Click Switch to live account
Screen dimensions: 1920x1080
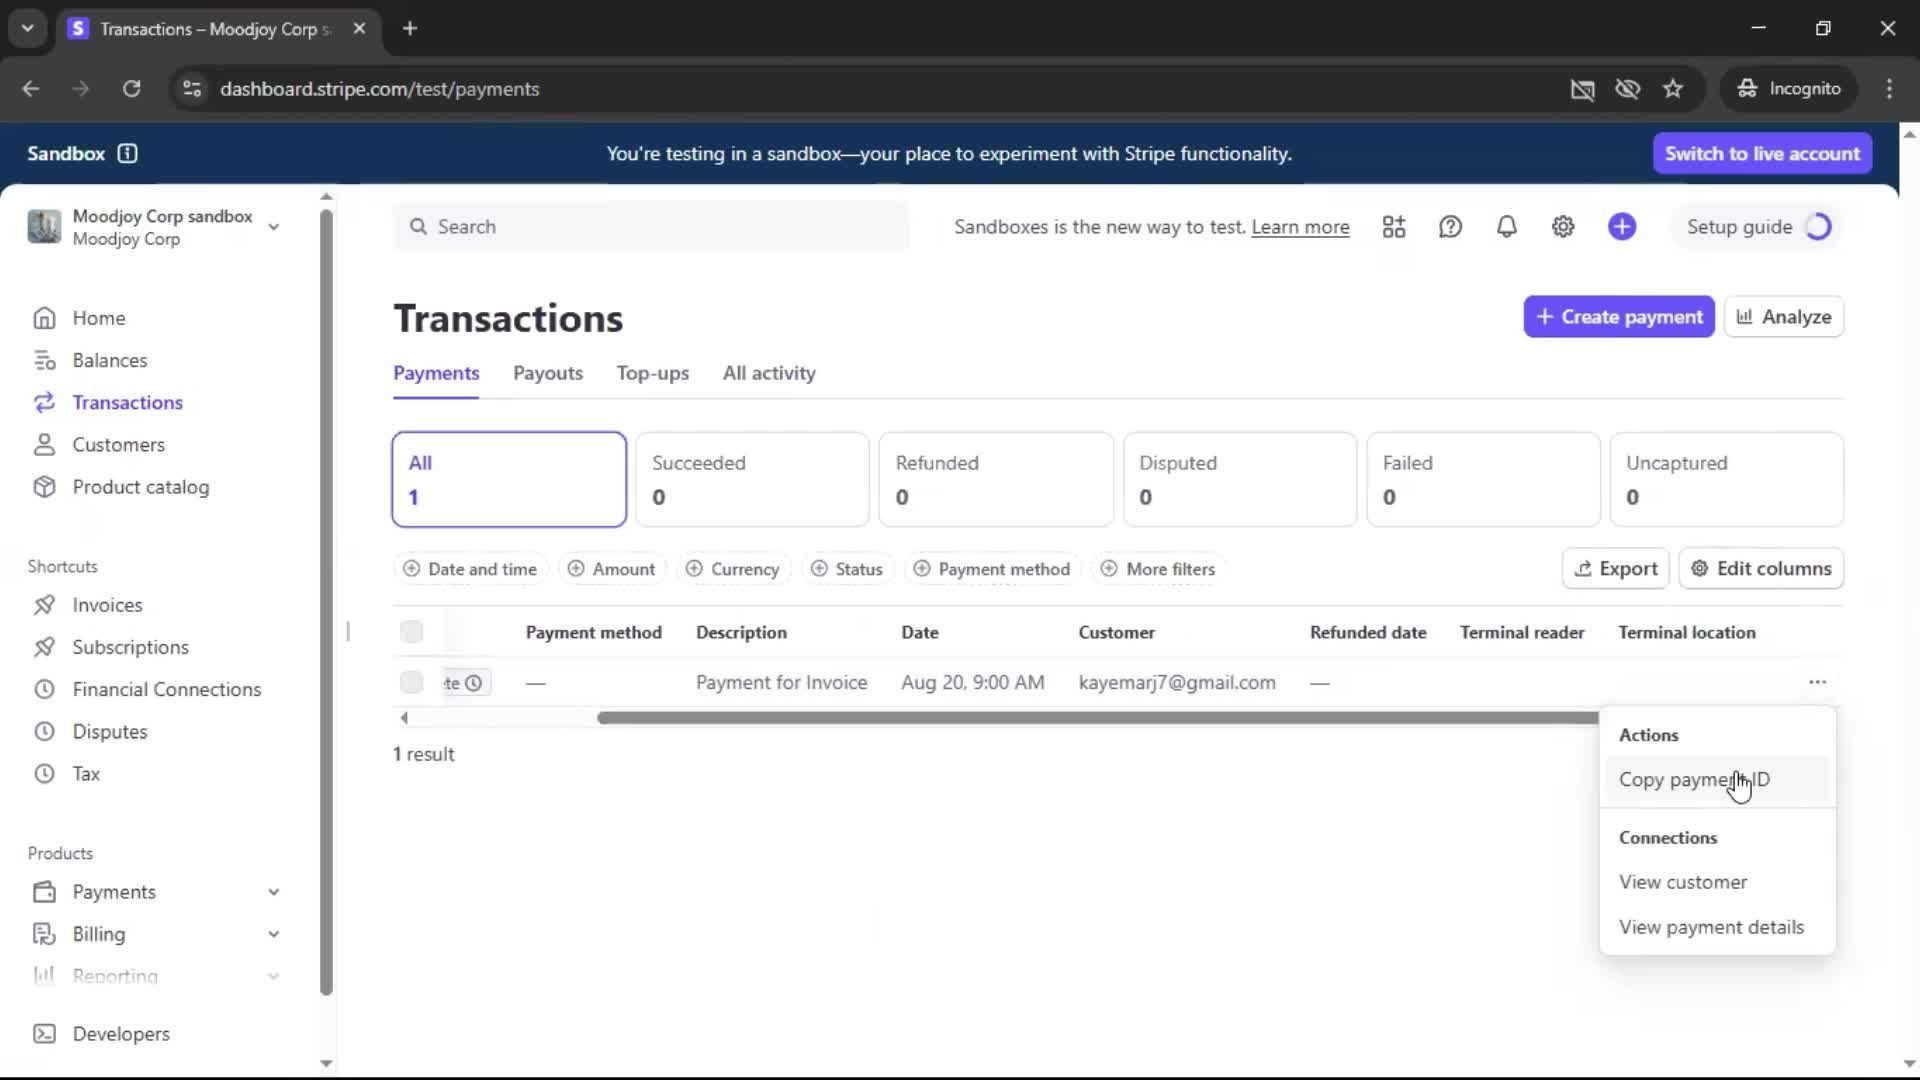click(x=1762, y=153)
